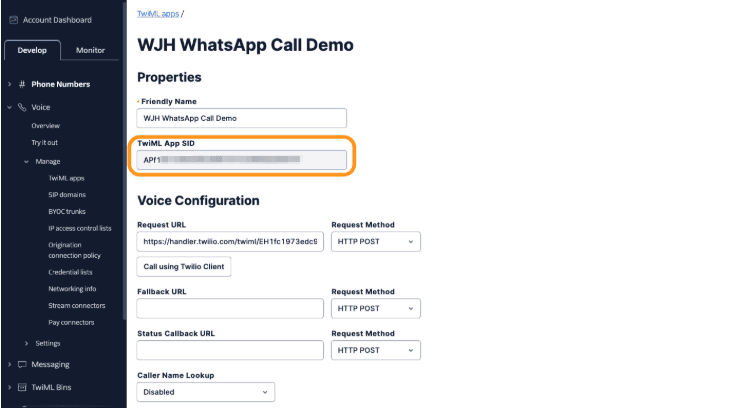Click the Messaging chat bubble icon
The image size is (744, 408).
coord(22,365)
